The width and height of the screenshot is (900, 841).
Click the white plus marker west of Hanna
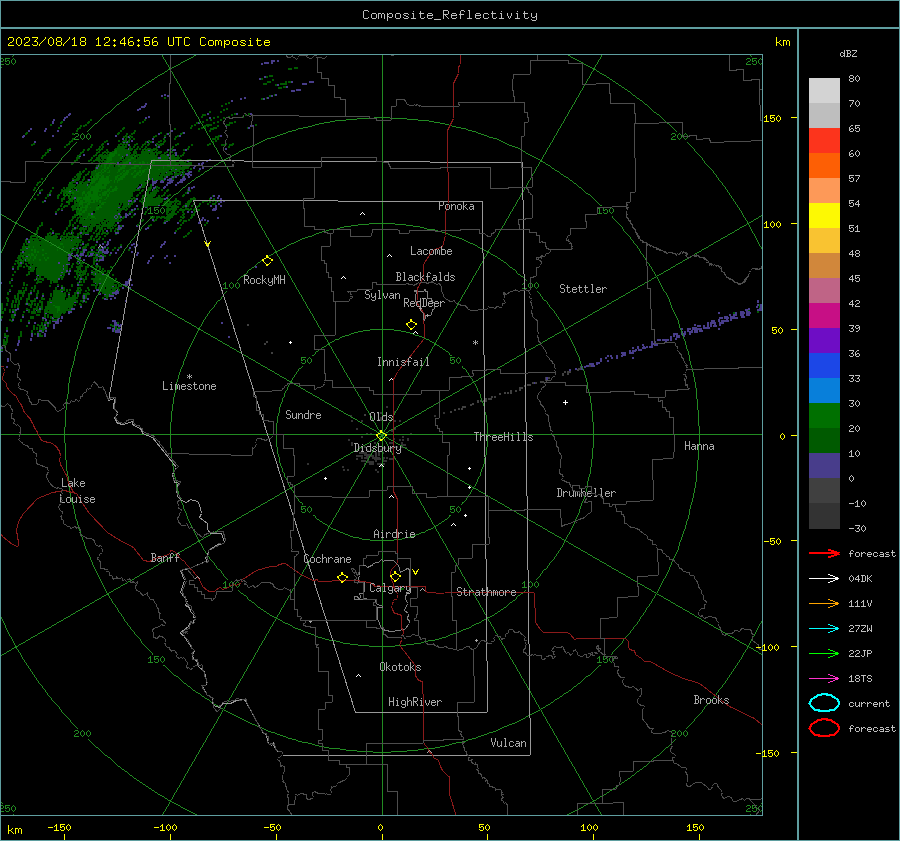point(565,402)
